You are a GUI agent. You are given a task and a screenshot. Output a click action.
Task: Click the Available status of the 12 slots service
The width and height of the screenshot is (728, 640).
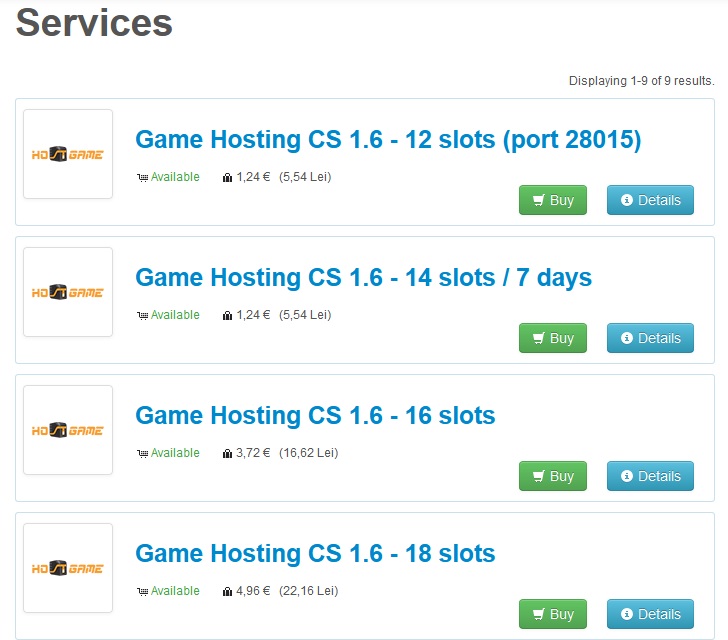(175, 177)
